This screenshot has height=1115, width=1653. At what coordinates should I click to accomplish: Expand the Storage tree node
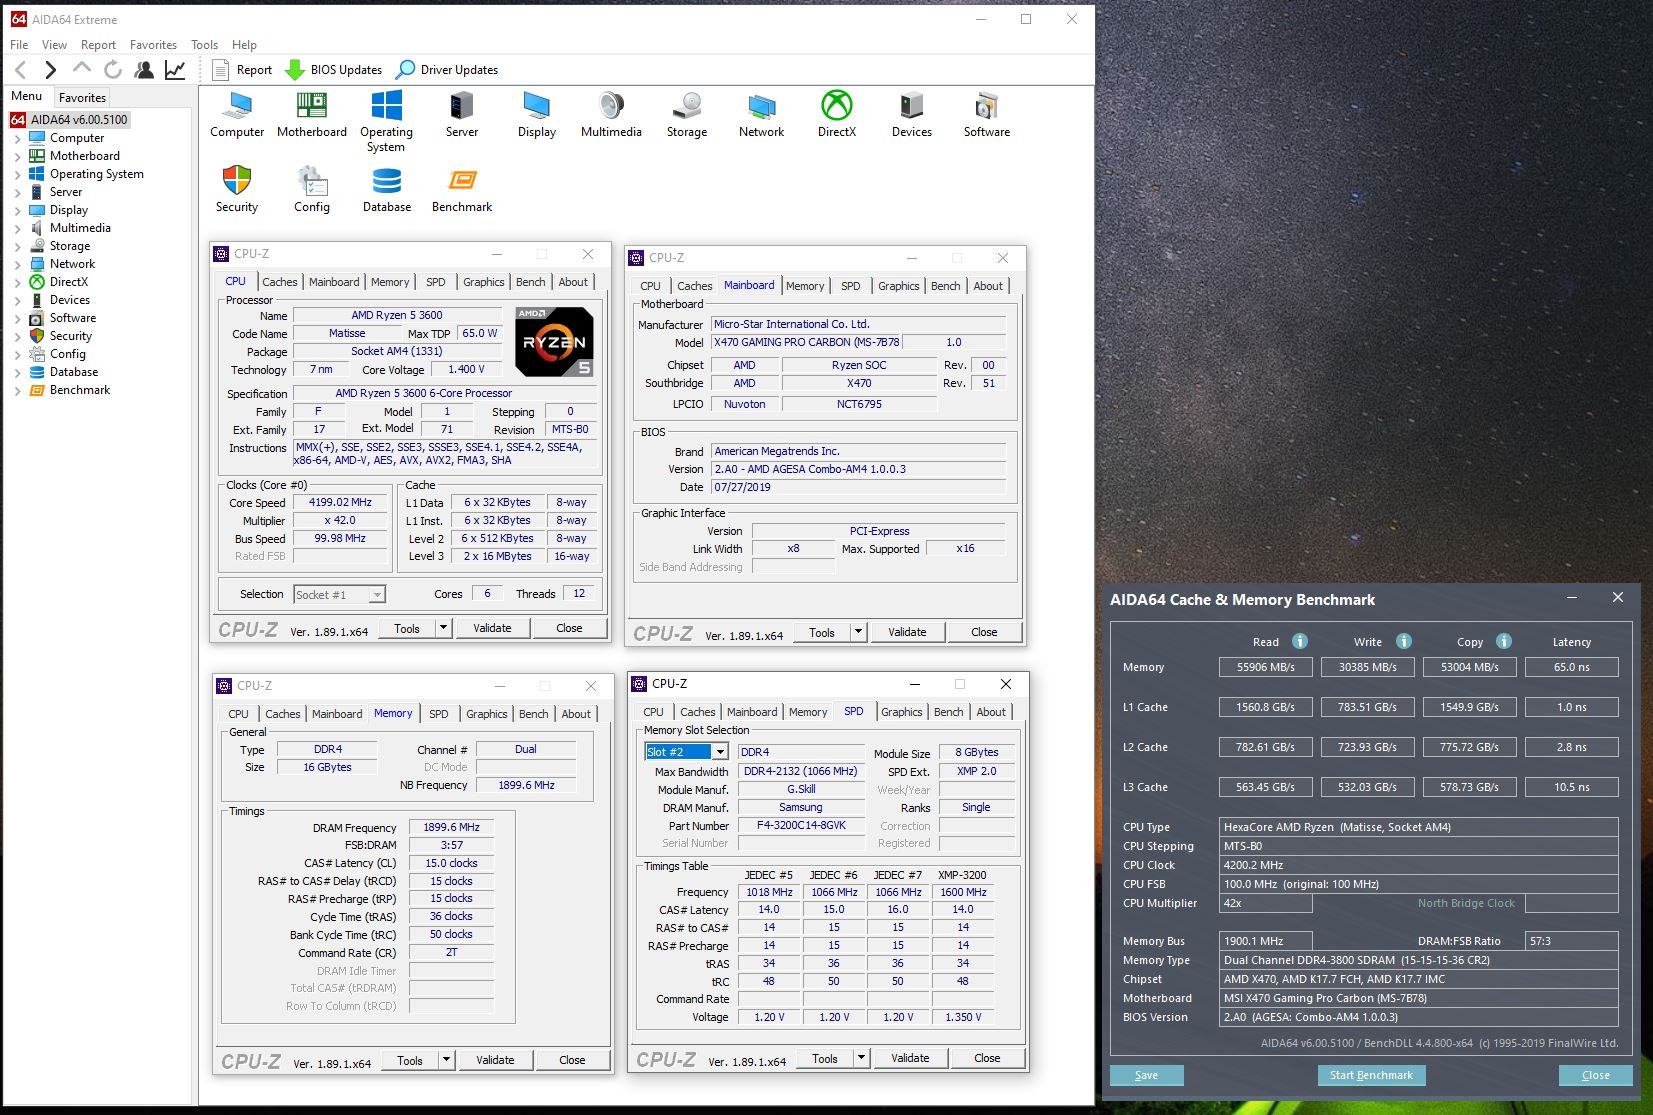click(17, 246)
